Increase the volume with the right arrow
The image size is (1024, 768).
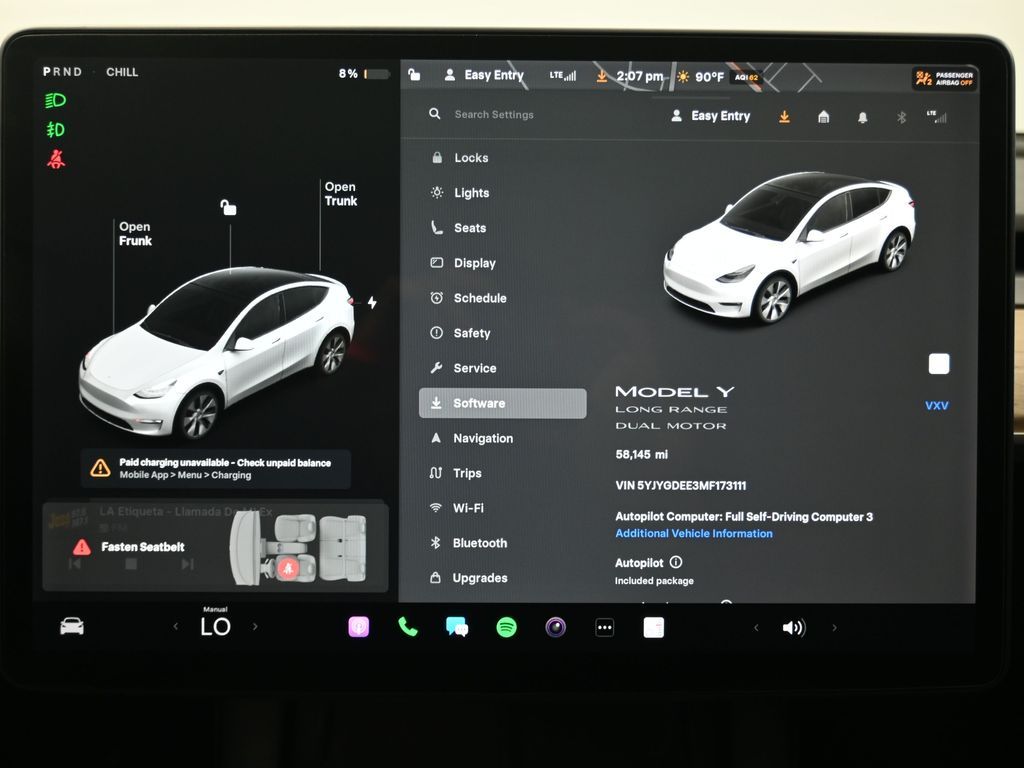[x=834, y=628]
